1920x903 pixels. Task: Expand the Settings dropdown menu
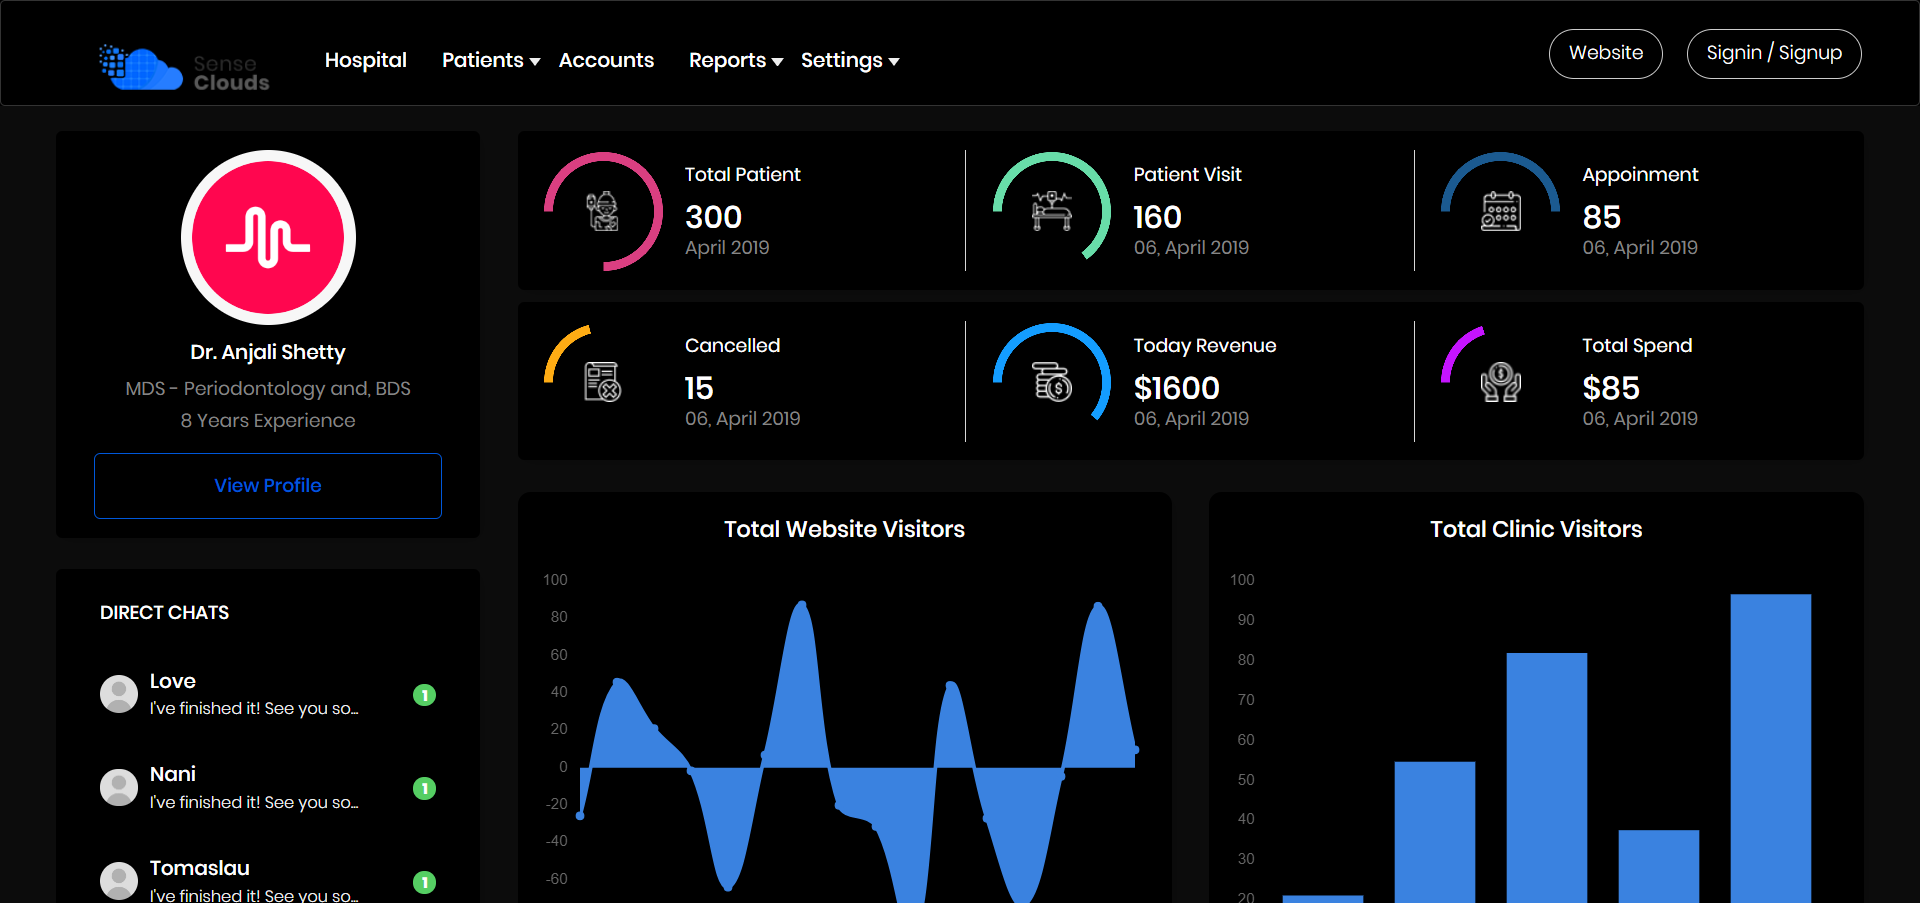(850, 60)
